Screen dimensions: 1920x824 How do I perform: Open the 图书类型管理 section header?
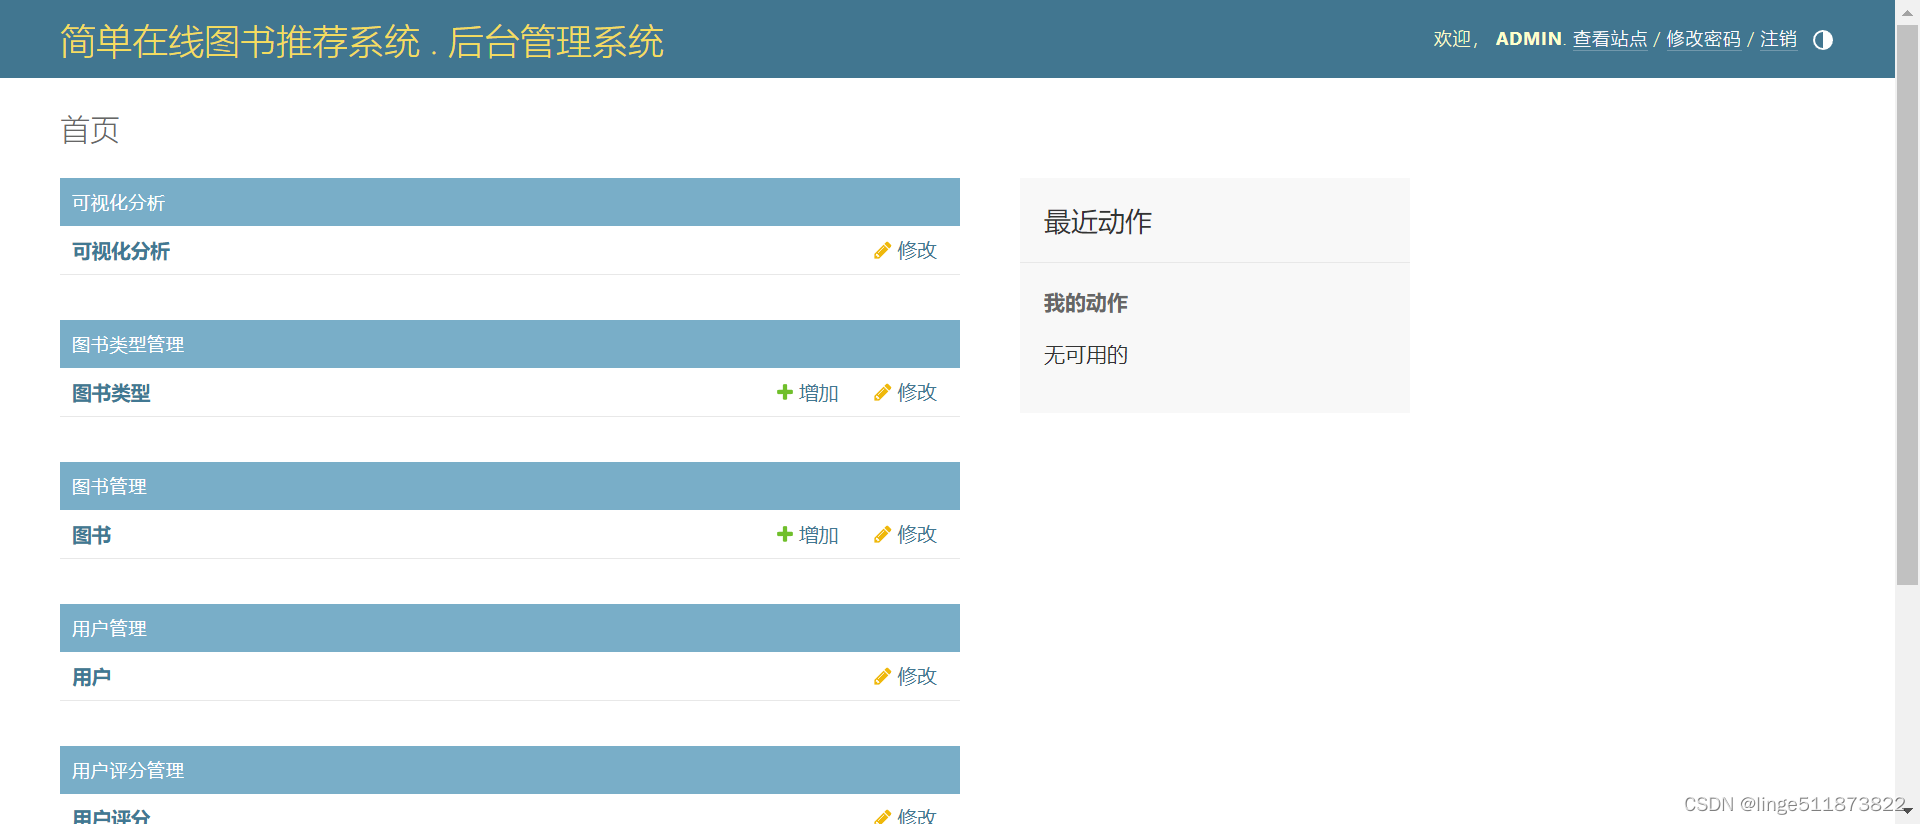pos(128,345)
